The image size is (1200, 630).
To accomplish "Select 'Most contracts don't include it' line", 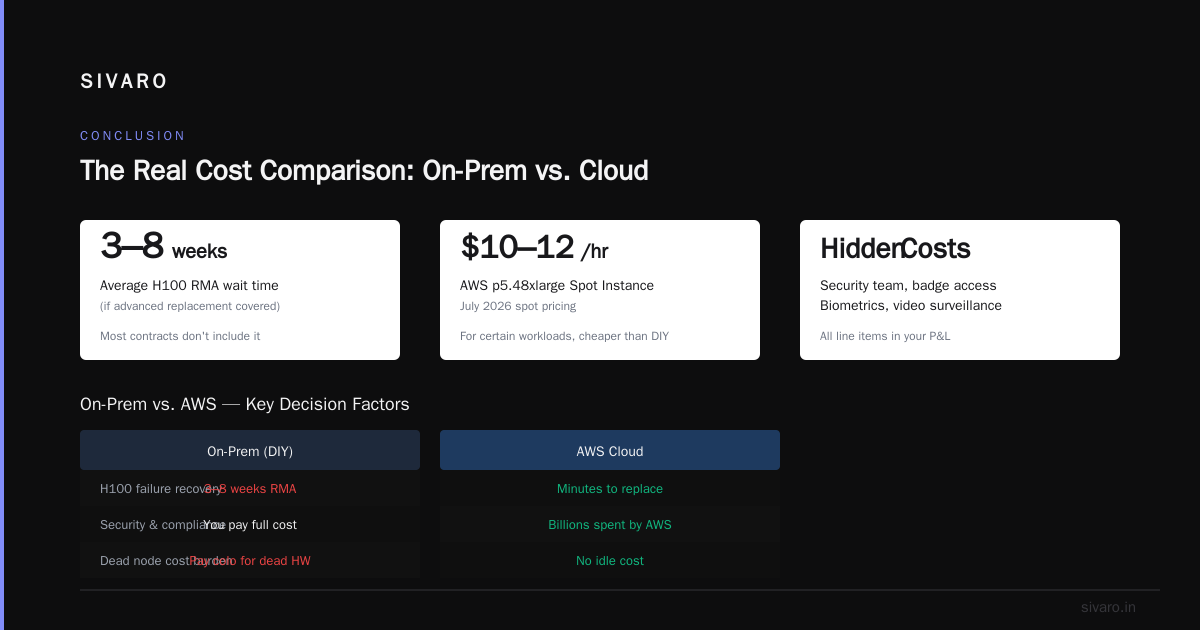I will click(x=180, y=336).
